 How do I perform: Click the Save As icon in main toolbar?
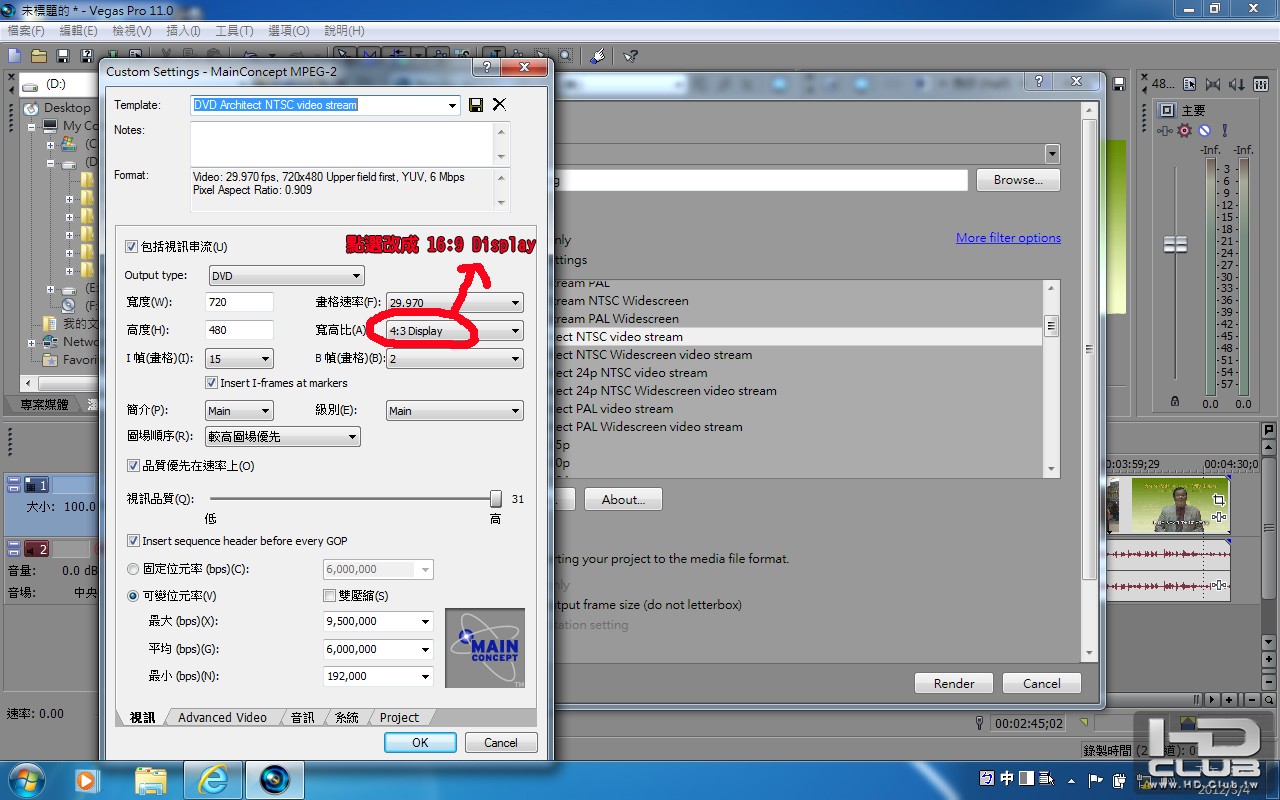click(x=87, y=56)
